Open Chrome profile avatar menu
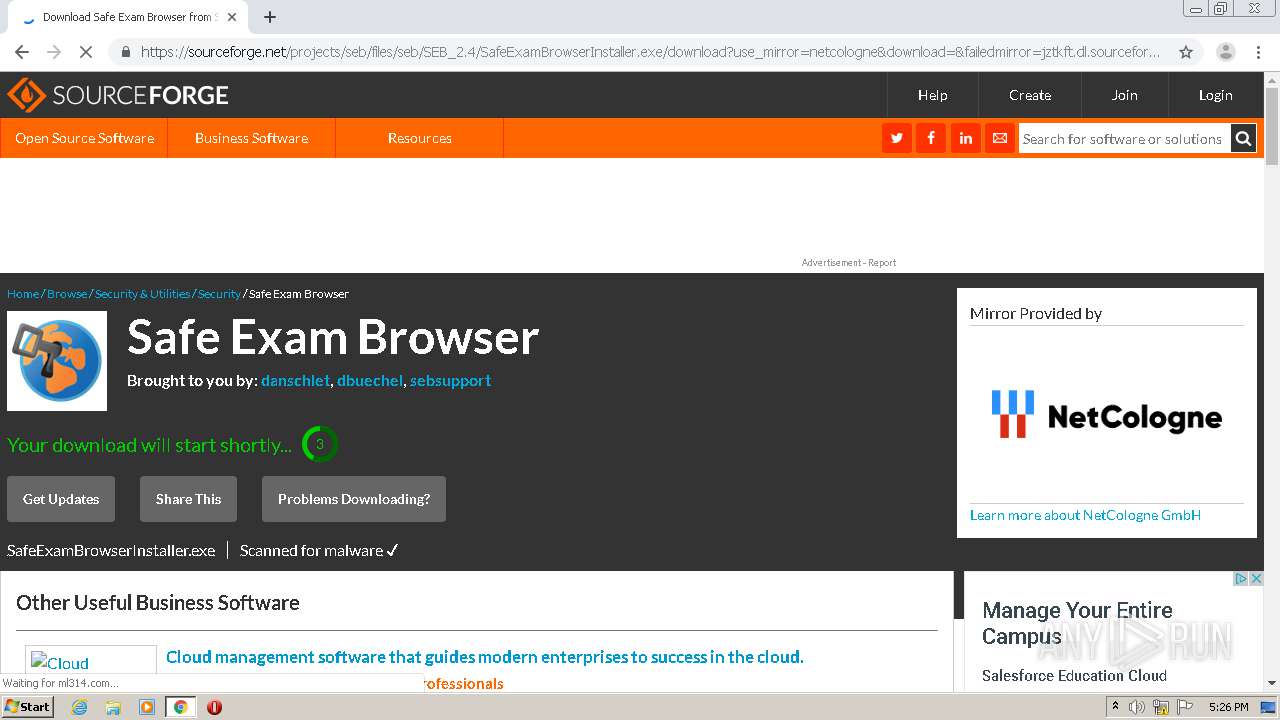1280x720 pixels. 1226,52
